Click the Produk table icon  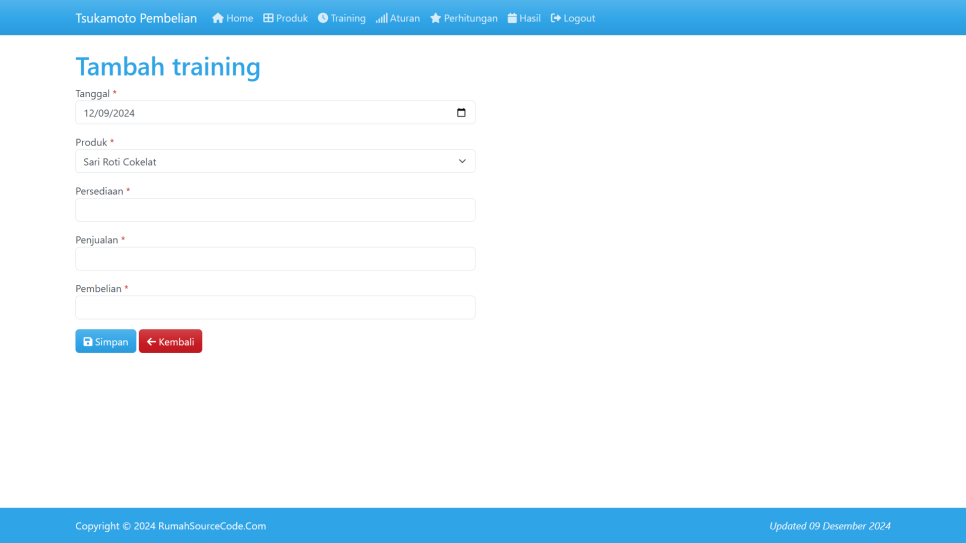click(268, 18)
